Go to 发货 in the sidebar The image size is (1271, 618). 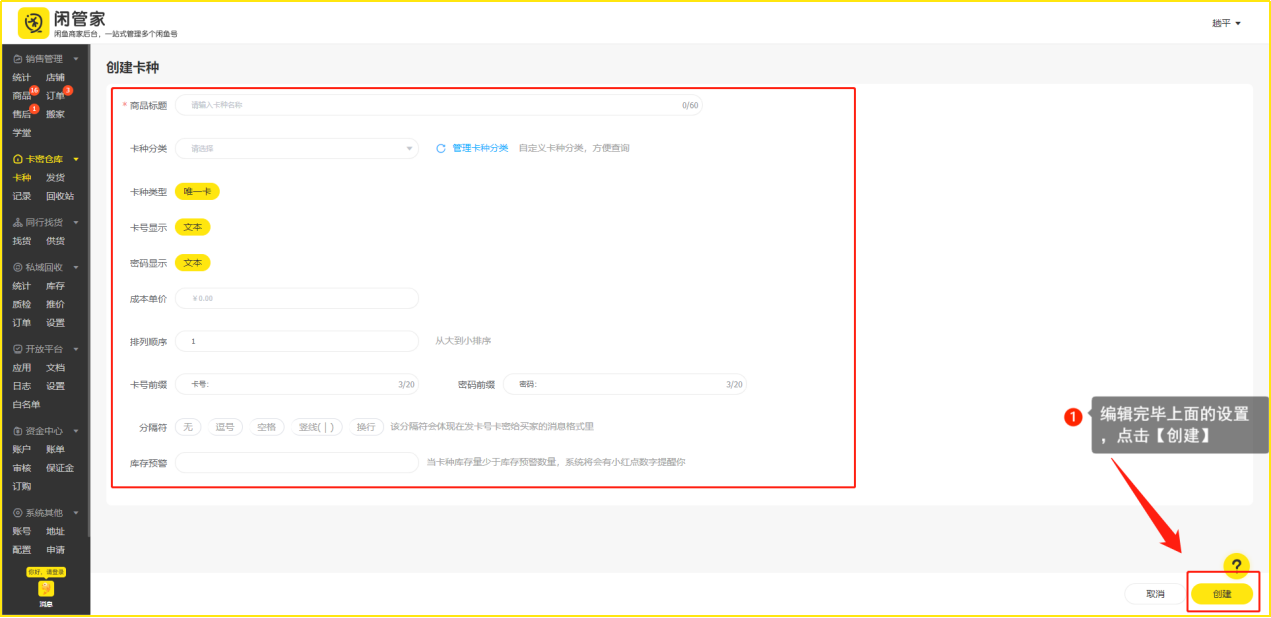tap(55, 178)
